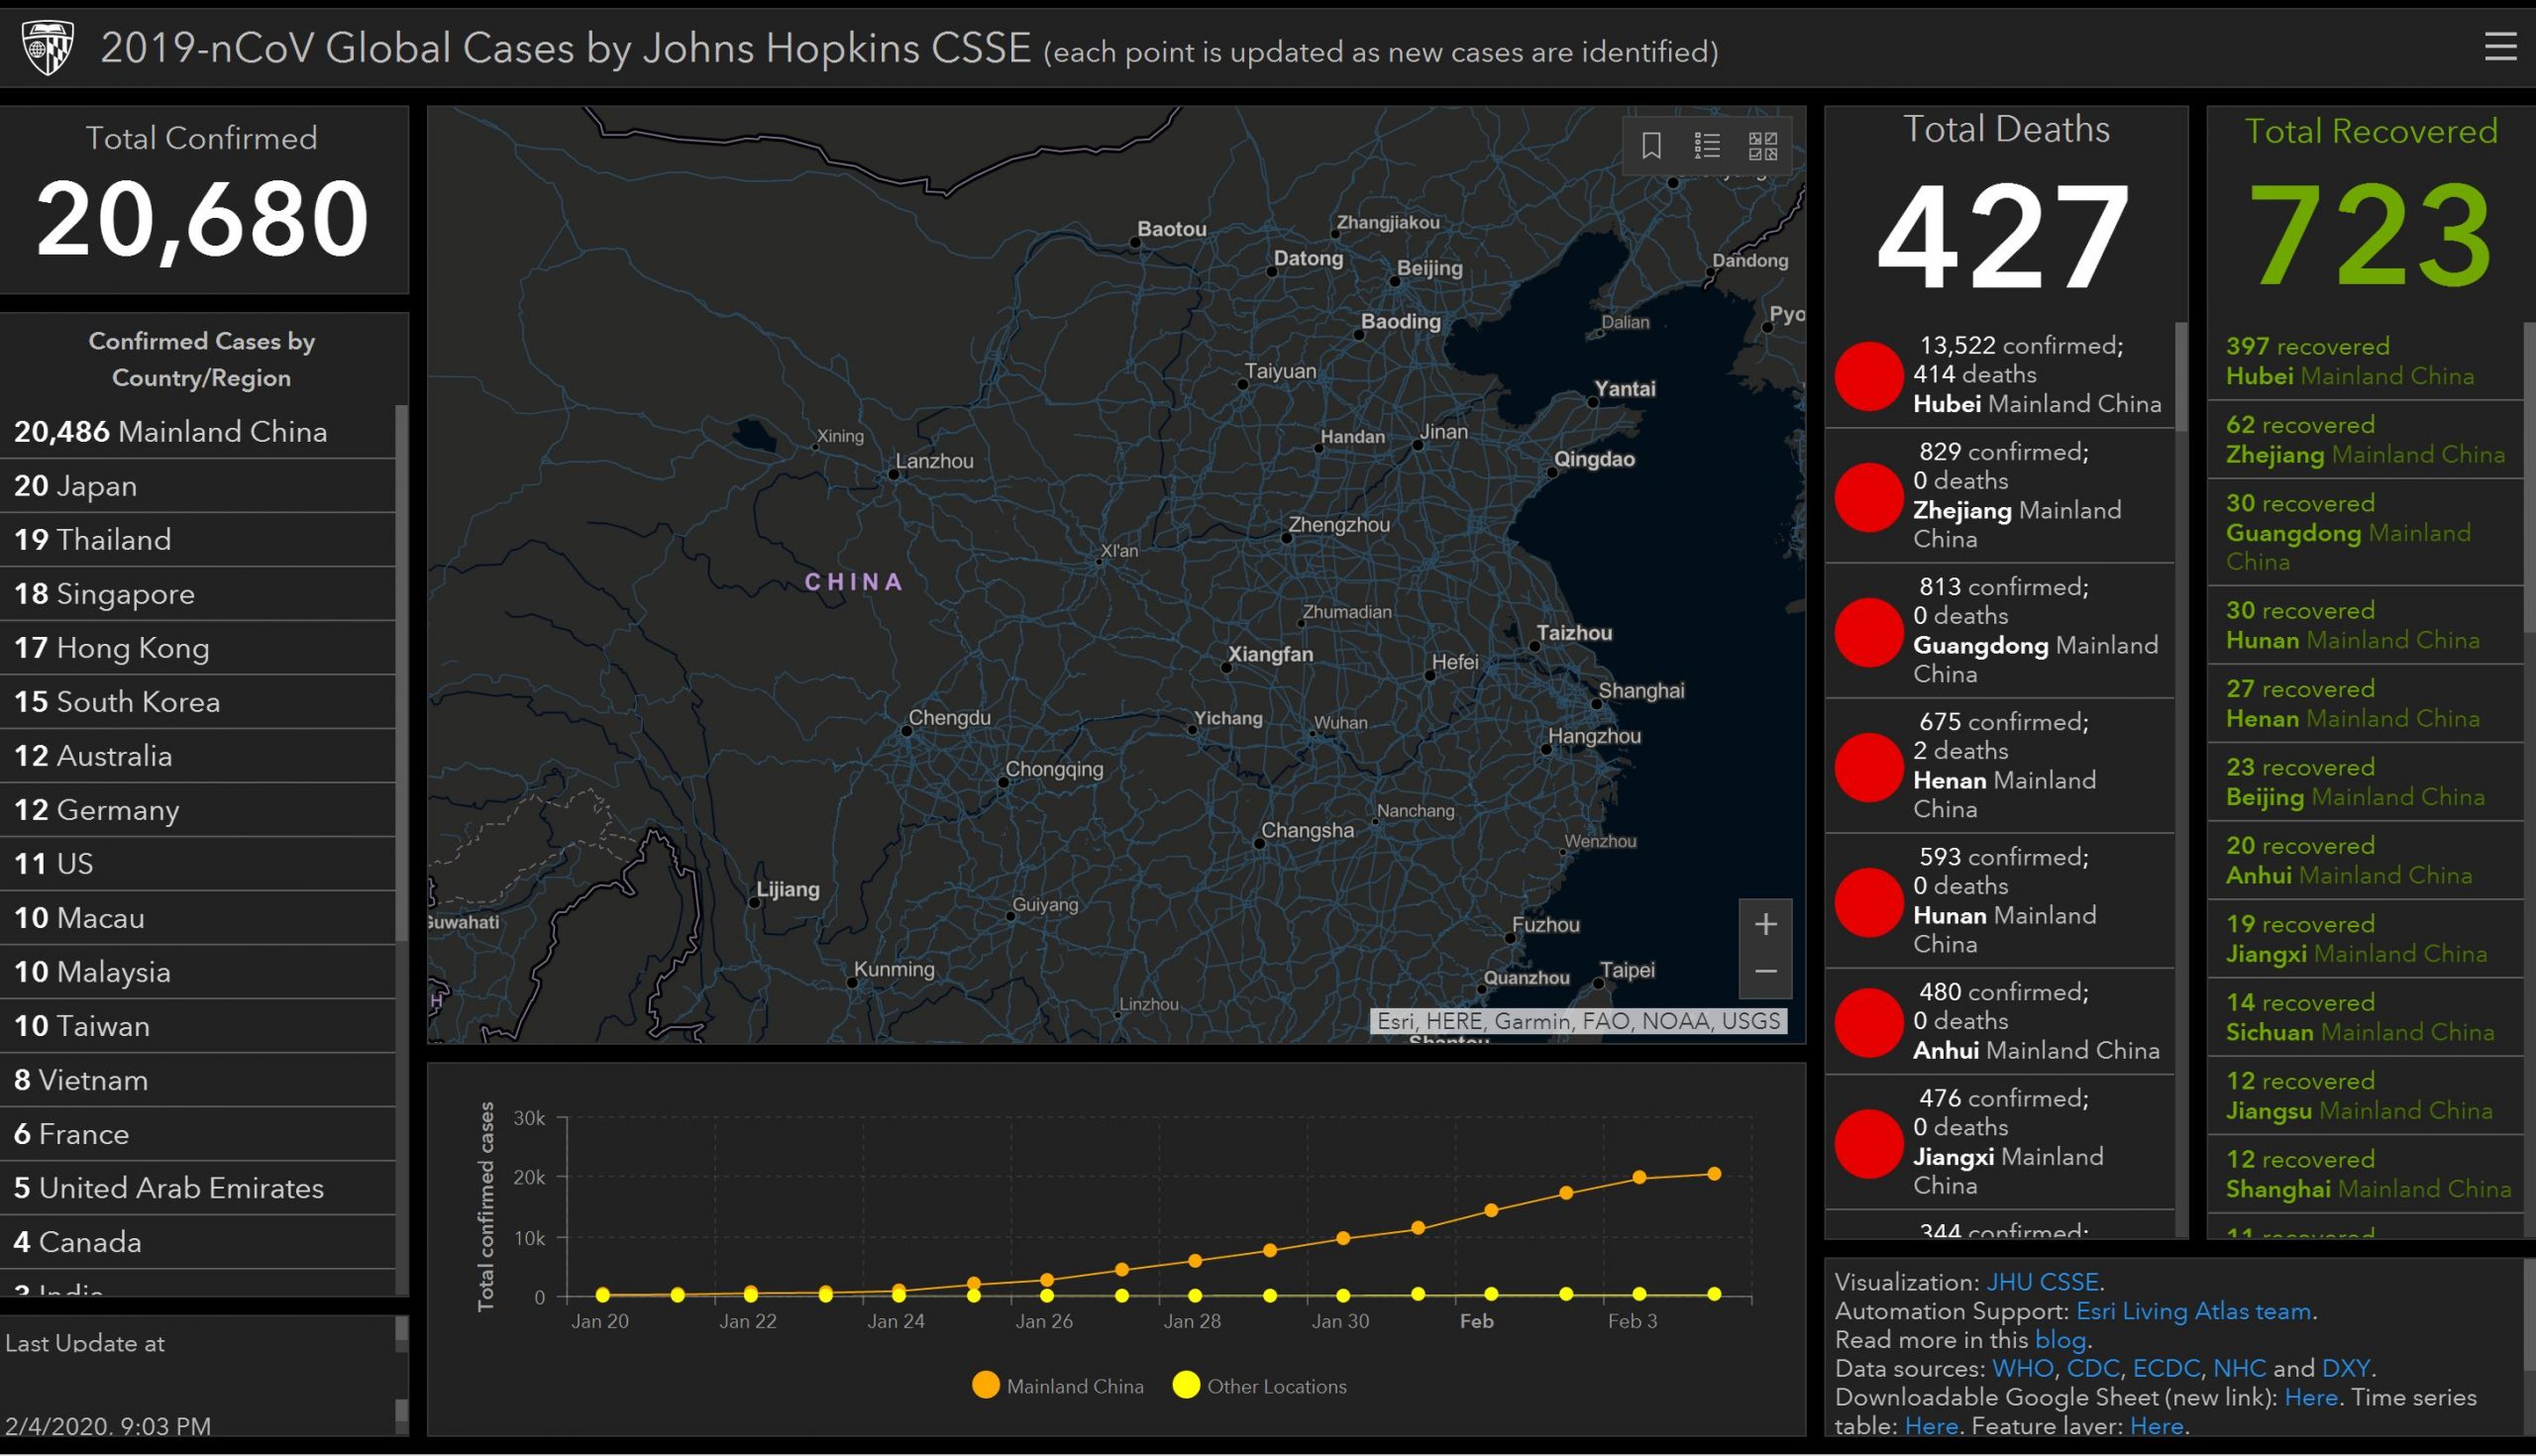This screenshot has height=1456, width=2536.
Task: Open the JHU CSSE link
Action: [x=2042, y=1282]
